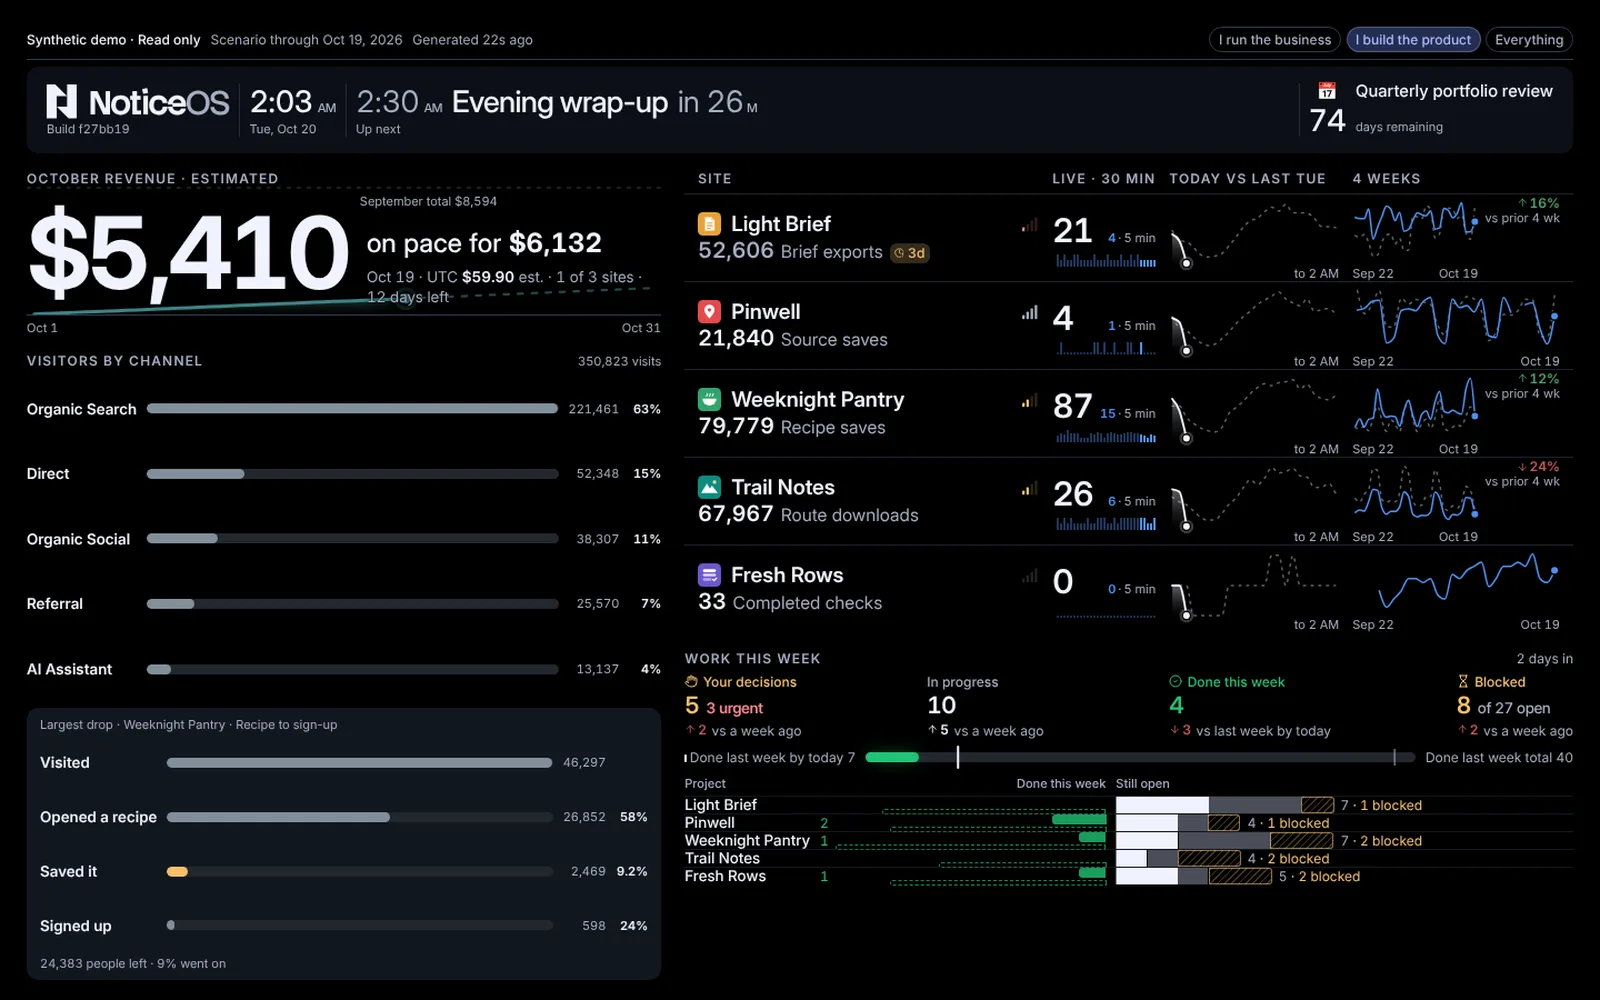Viewport: 1600px width, 1000px height.
Task: Click the 'Build f27bb19' label
Action: pyautogui.click(x=88, y=129)
